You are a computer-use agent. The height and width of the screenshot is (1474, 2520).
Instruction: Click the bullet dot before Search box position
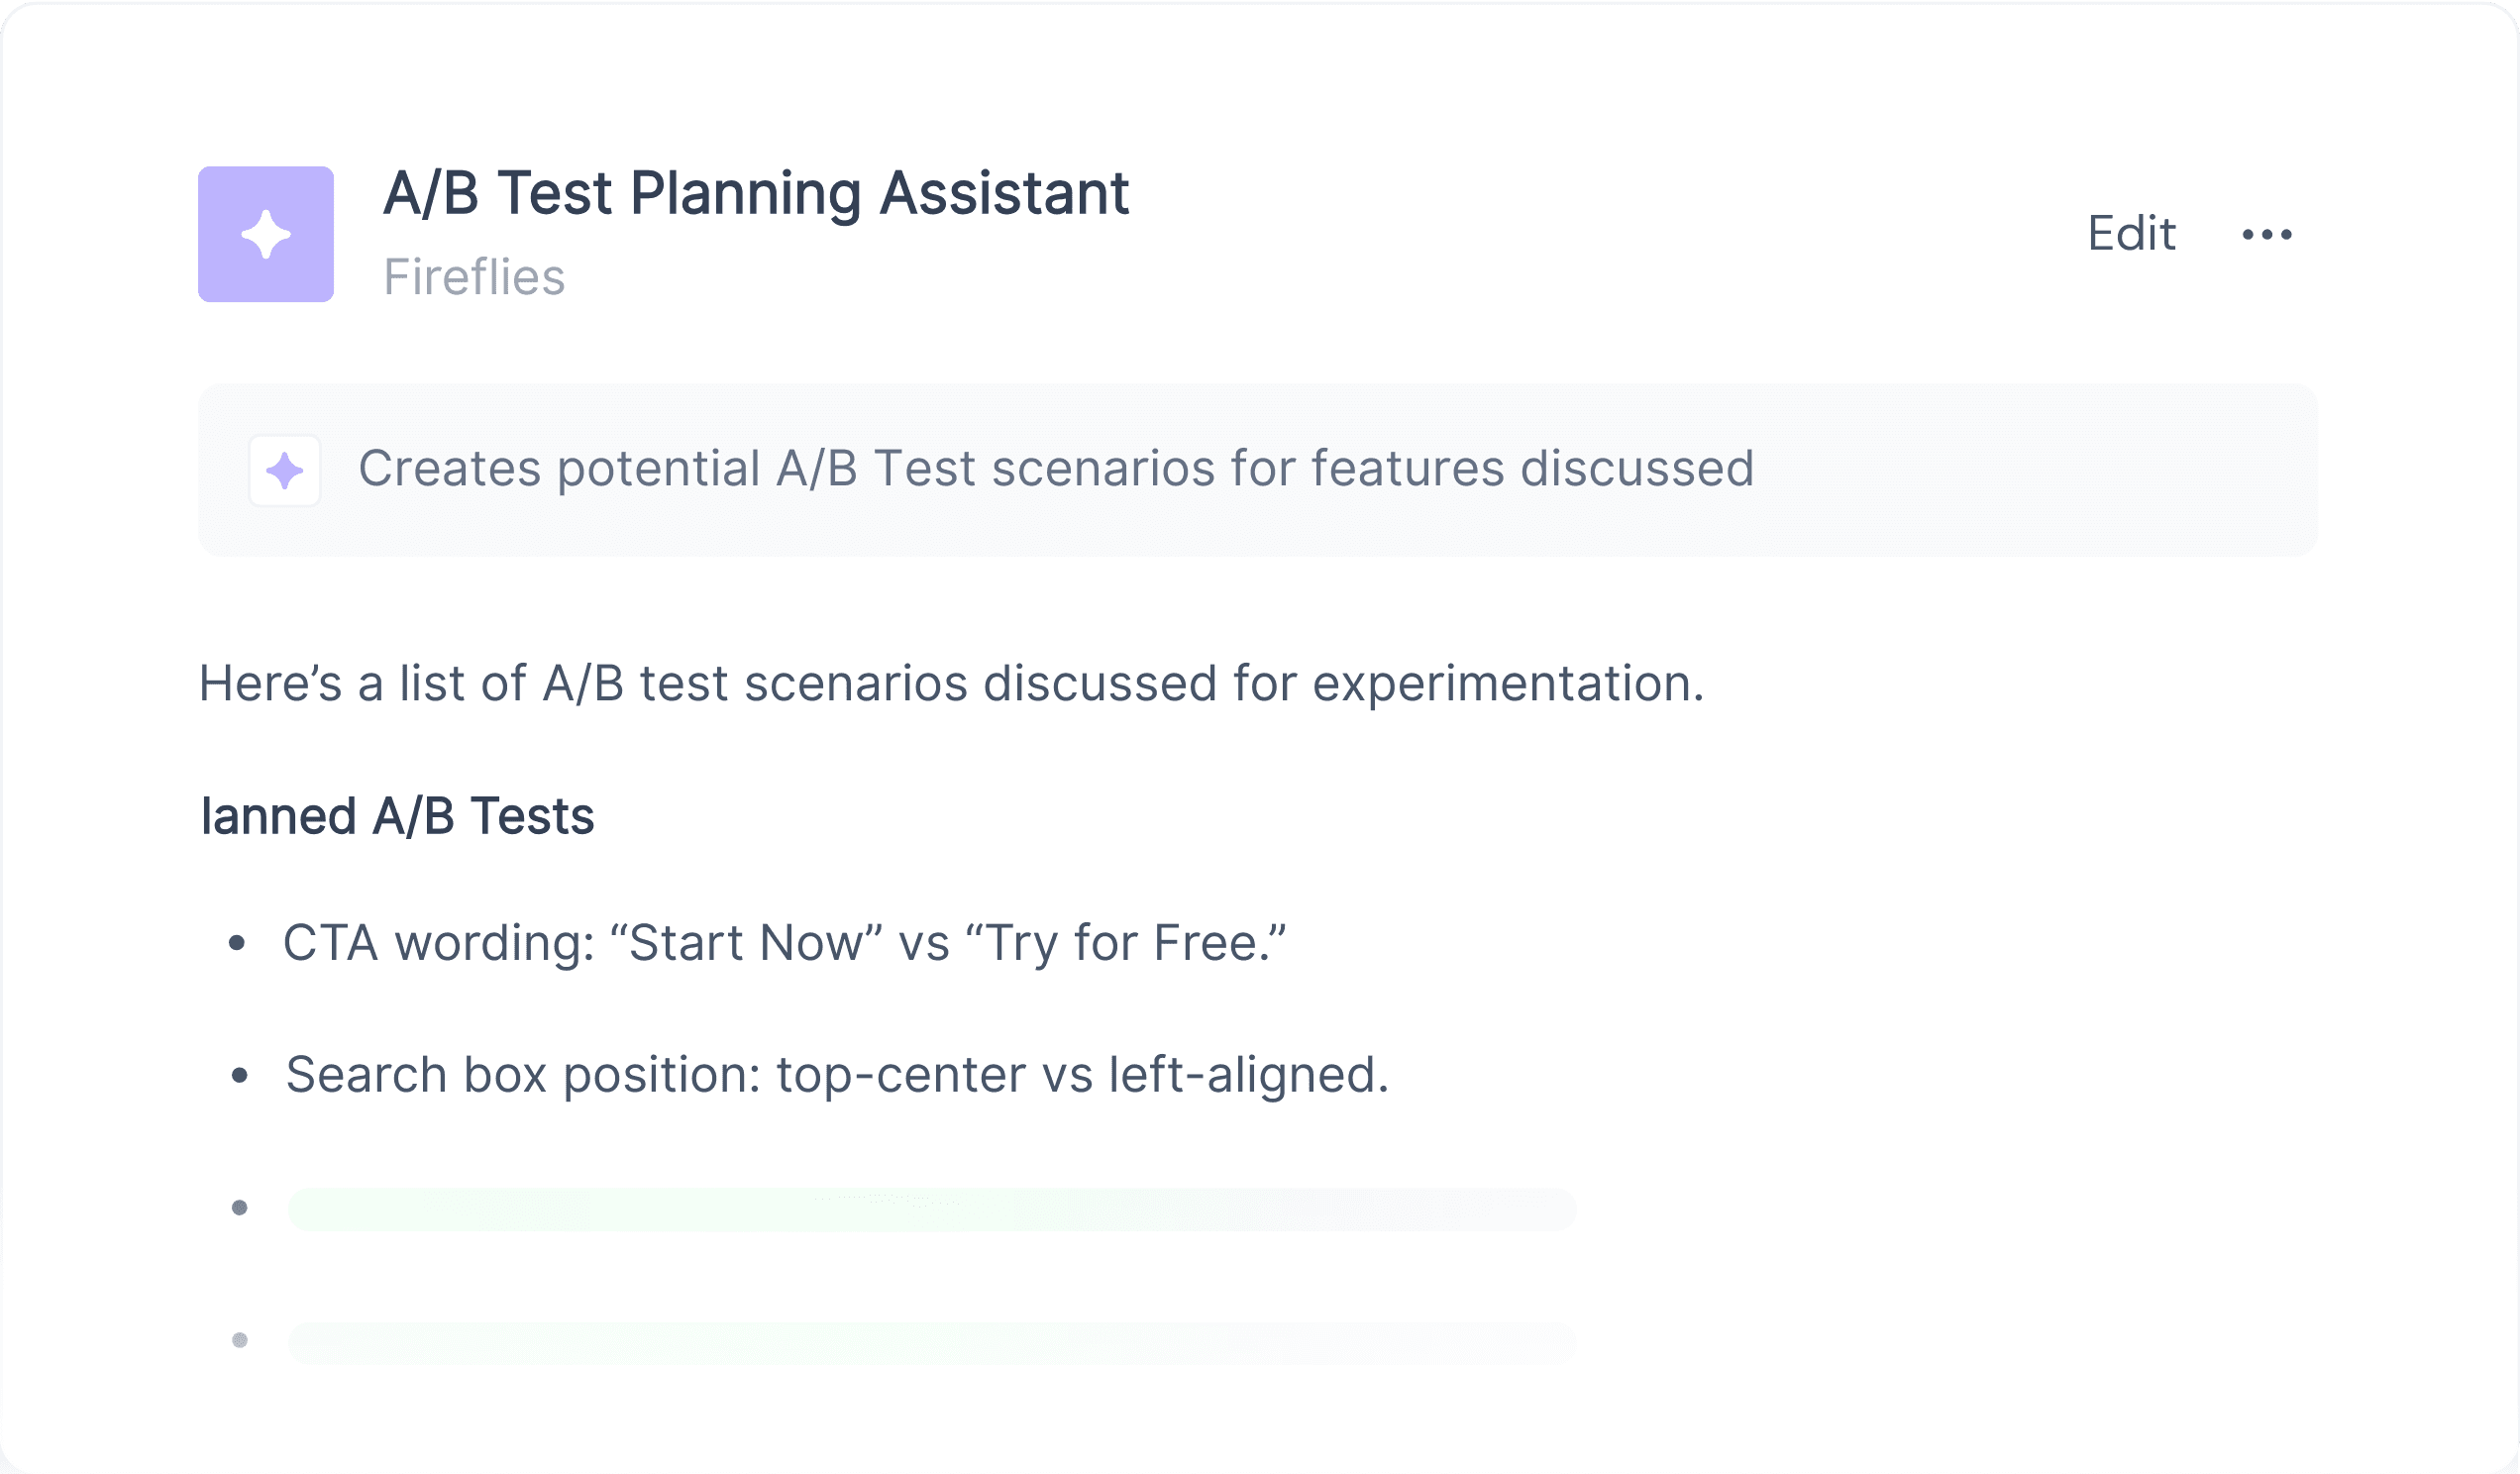[239, 1076]
